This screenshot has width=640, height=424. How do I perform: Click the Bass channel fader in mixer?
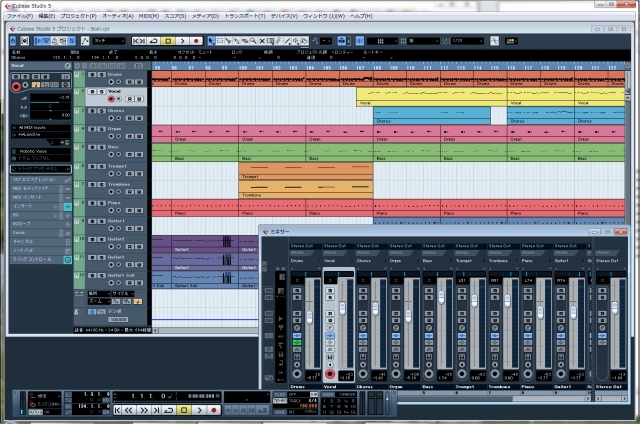[441, 297]
